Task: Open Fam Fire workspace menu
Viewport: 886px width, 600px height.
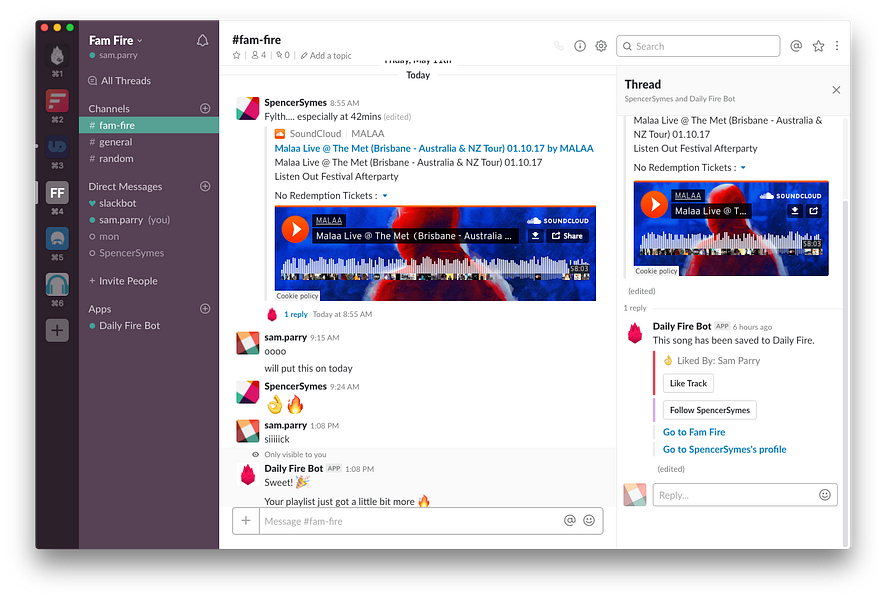Action: (x=116, y=41)
